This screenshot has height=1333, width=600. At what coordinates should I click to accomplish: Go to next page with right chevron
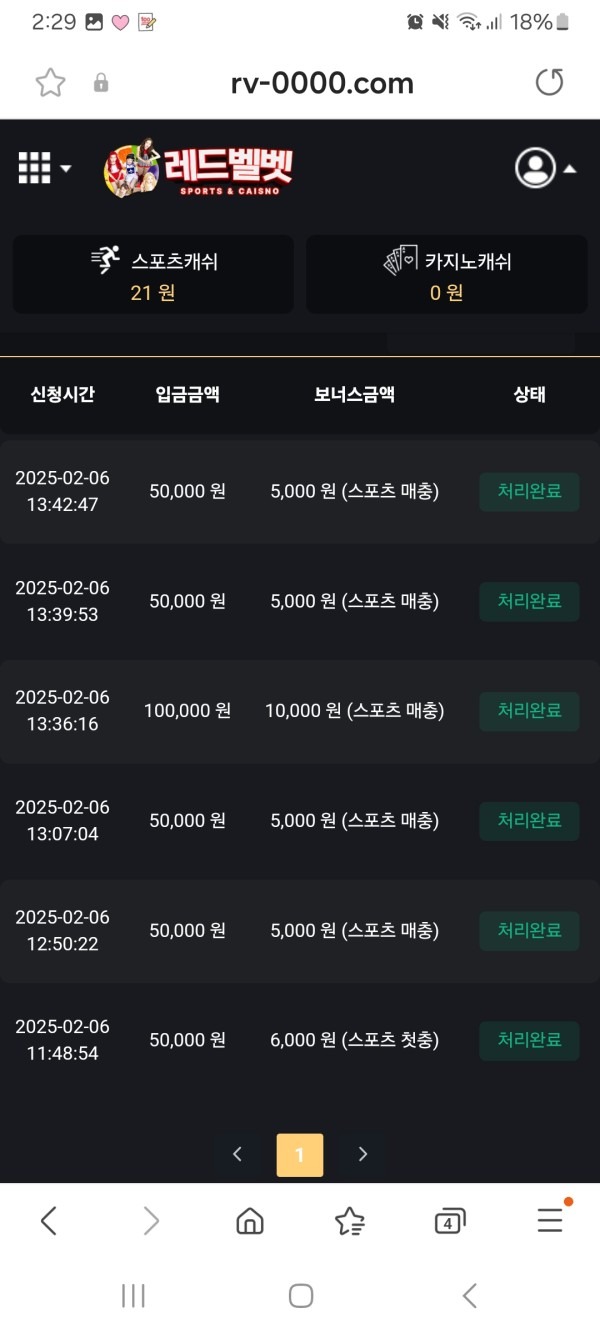click(362, 1154)
